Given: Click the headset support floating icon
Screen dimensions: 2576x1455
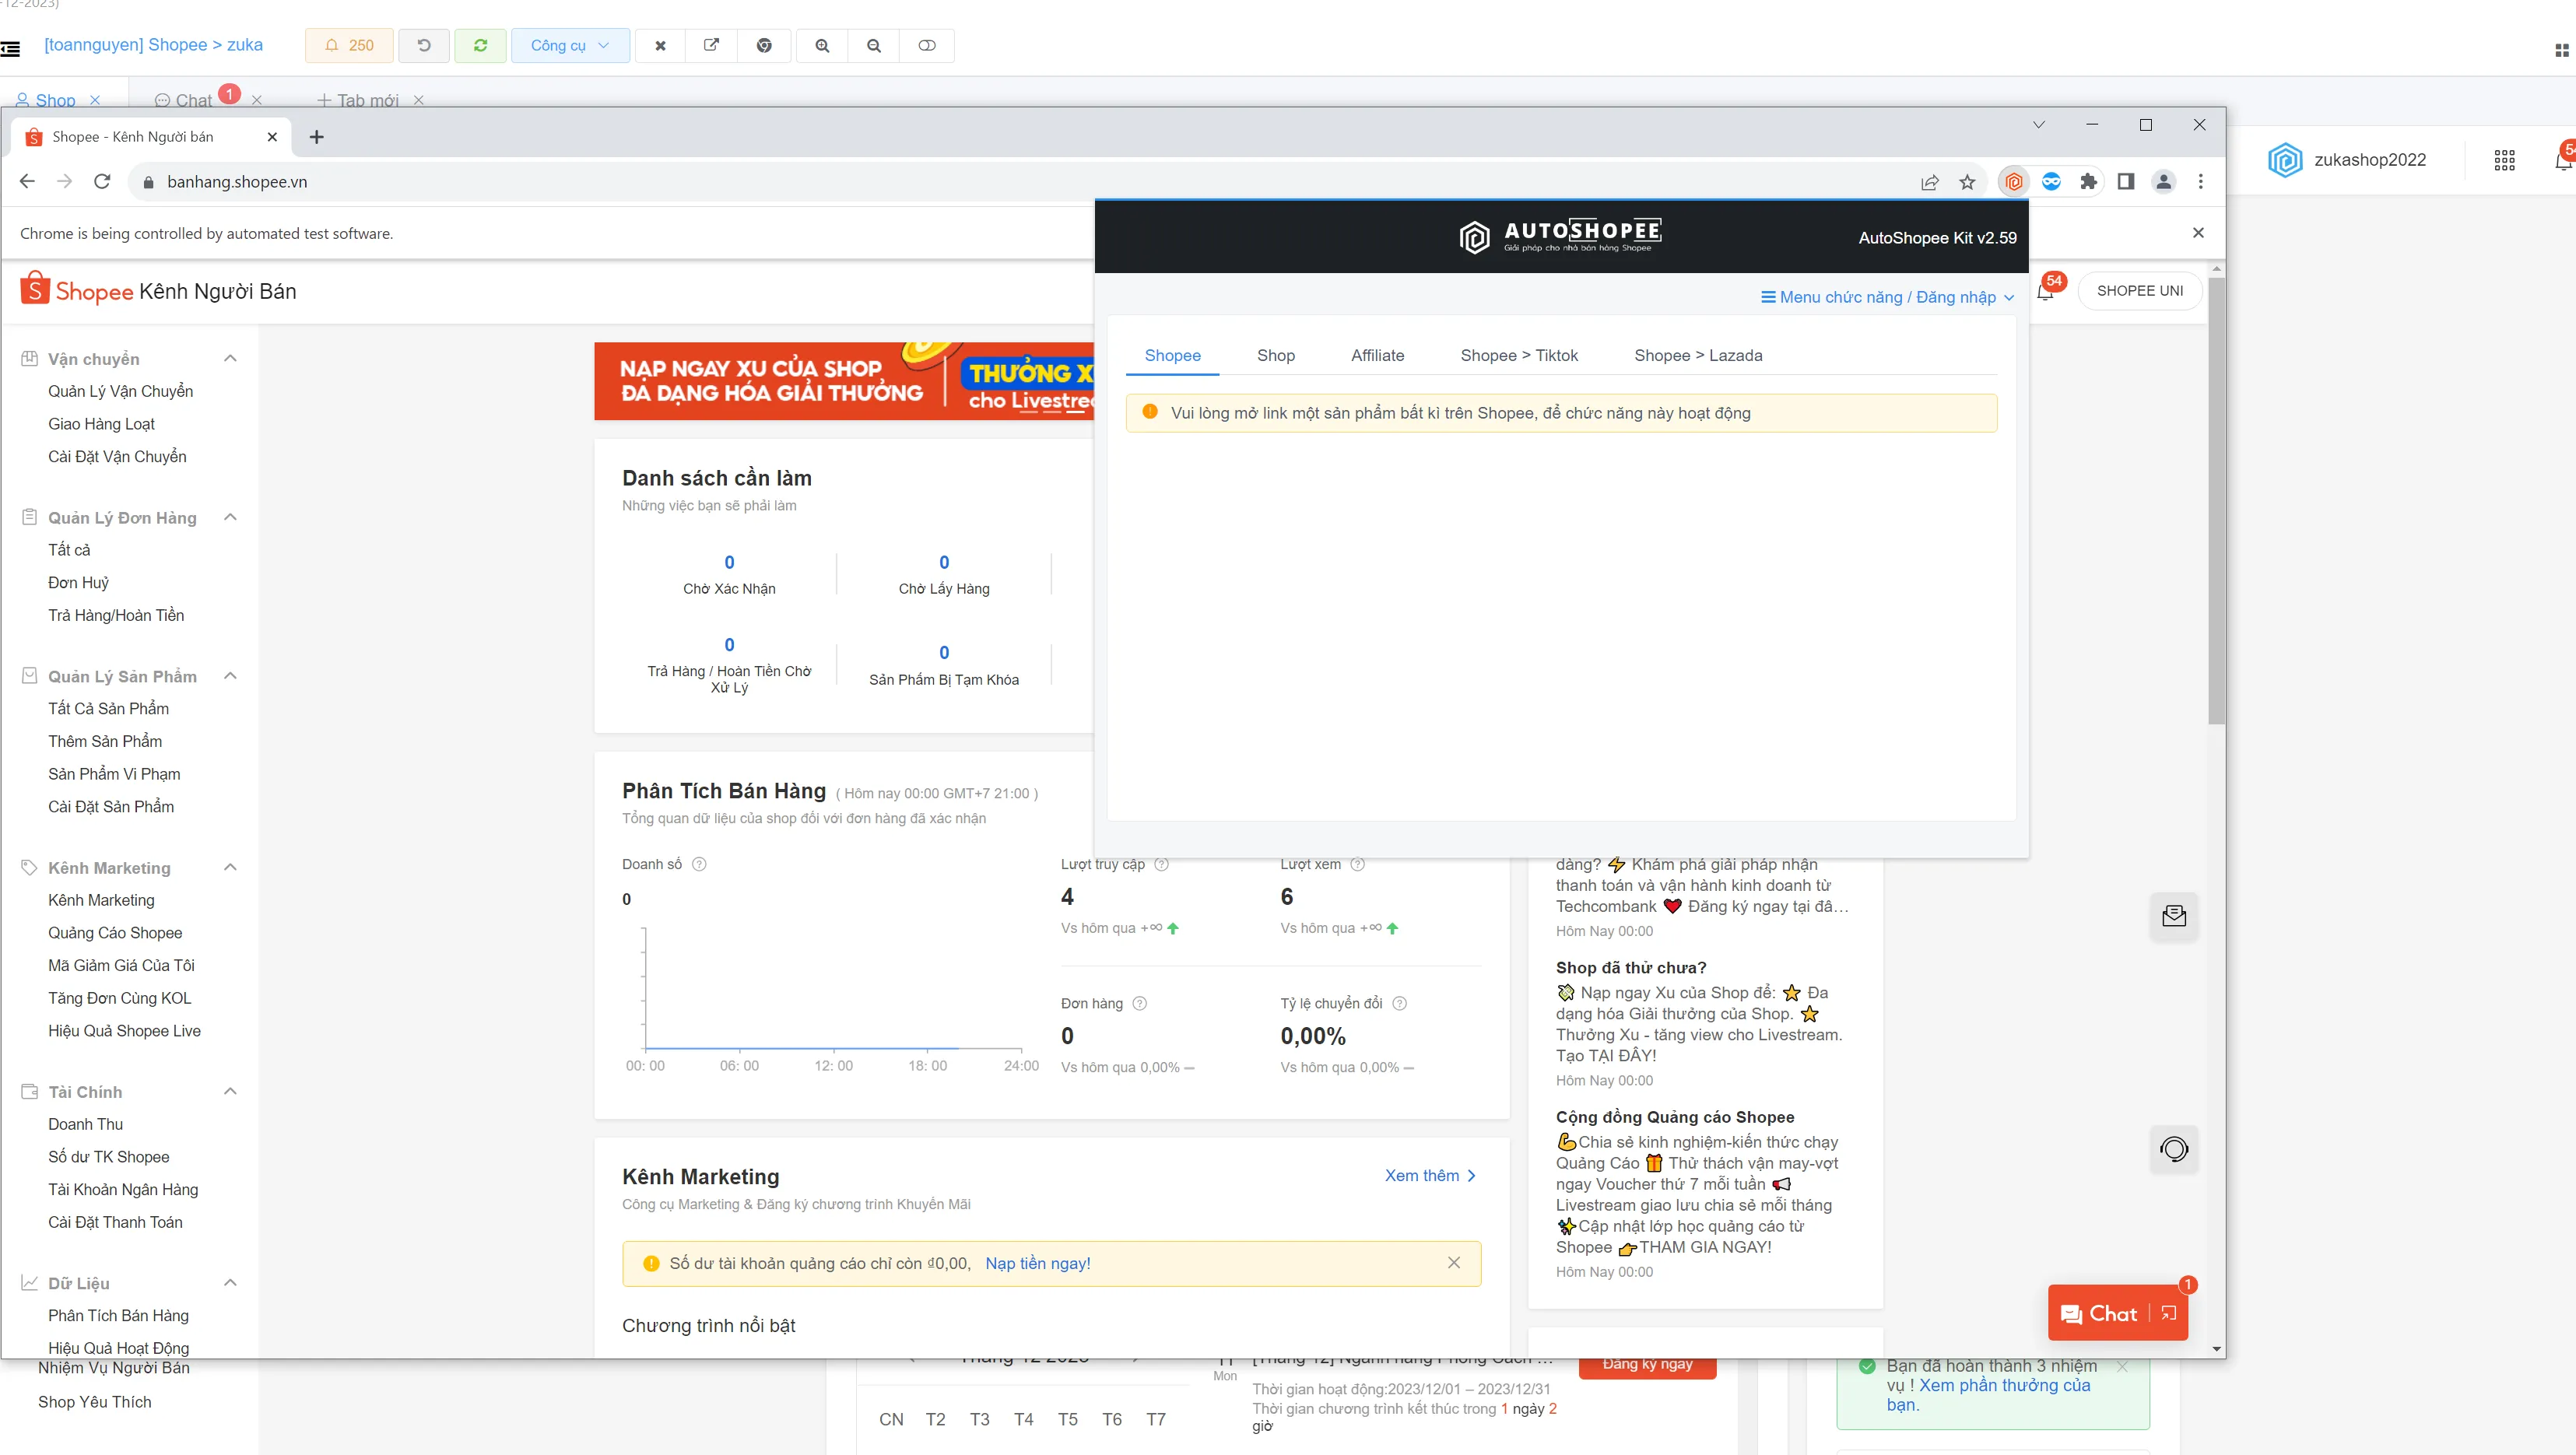Looking at the screenshot, I should click(2174, 1149).
